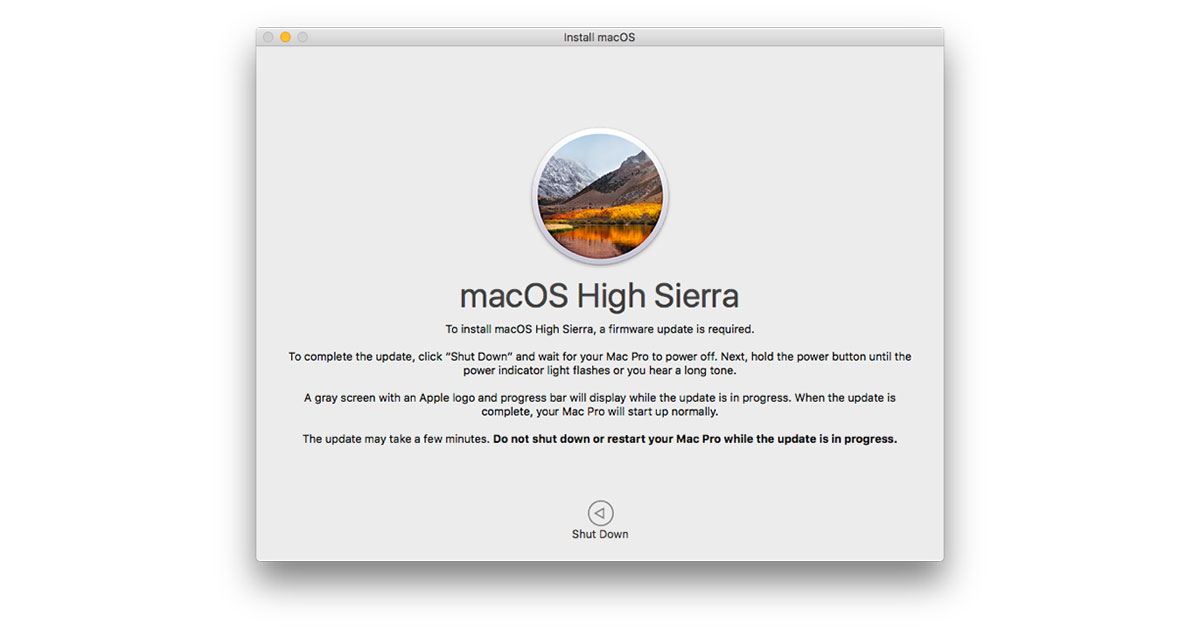Click the Shut Down arrow icon
Viewport: 1200px width, 630px height.
click(600, 513)
